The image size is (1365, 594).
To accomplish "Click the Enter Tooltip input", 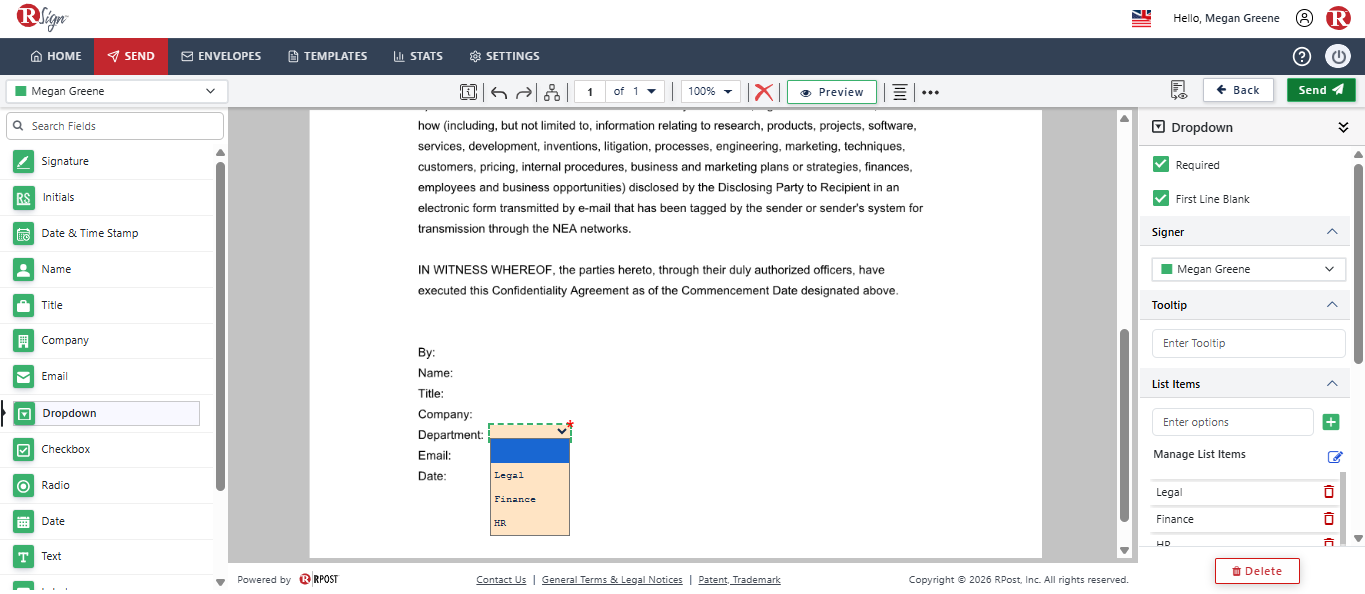I will pos(1249,343).
